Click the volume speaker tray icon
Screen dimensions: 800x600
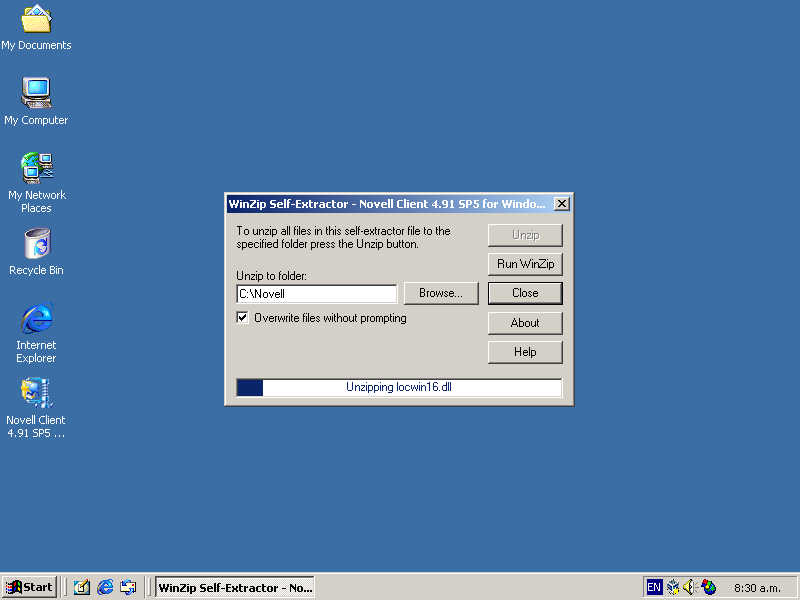coord(690,587)
